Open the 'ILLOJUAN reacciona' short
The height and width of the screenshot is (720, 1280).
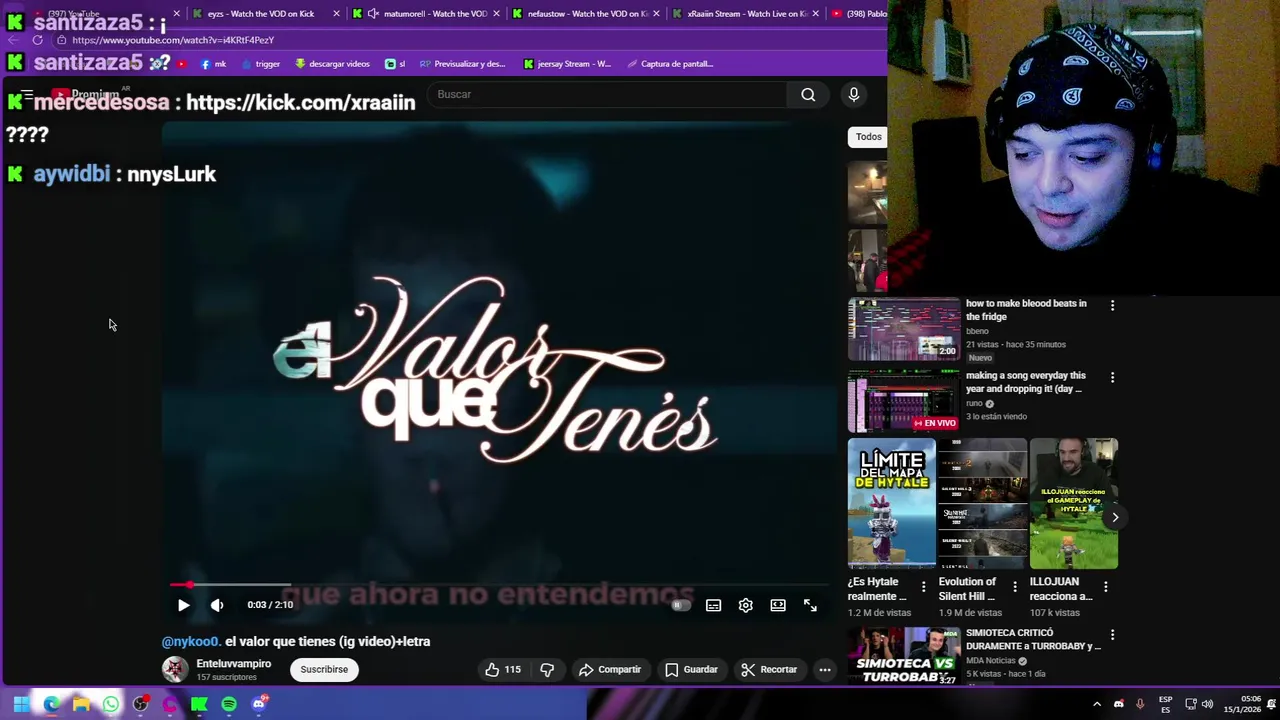tap(1073, 503)
